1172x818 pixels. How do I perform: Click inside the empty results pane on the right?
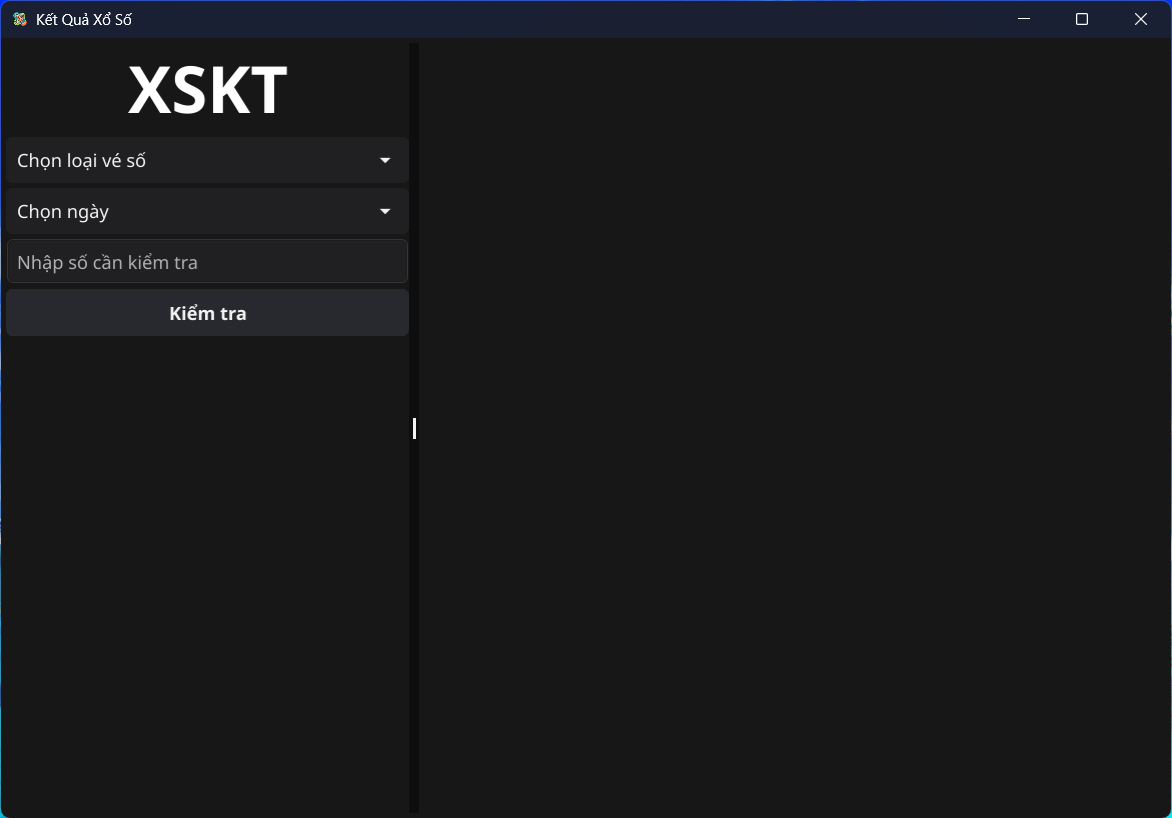pyautogui.click(x=790, y=430)
